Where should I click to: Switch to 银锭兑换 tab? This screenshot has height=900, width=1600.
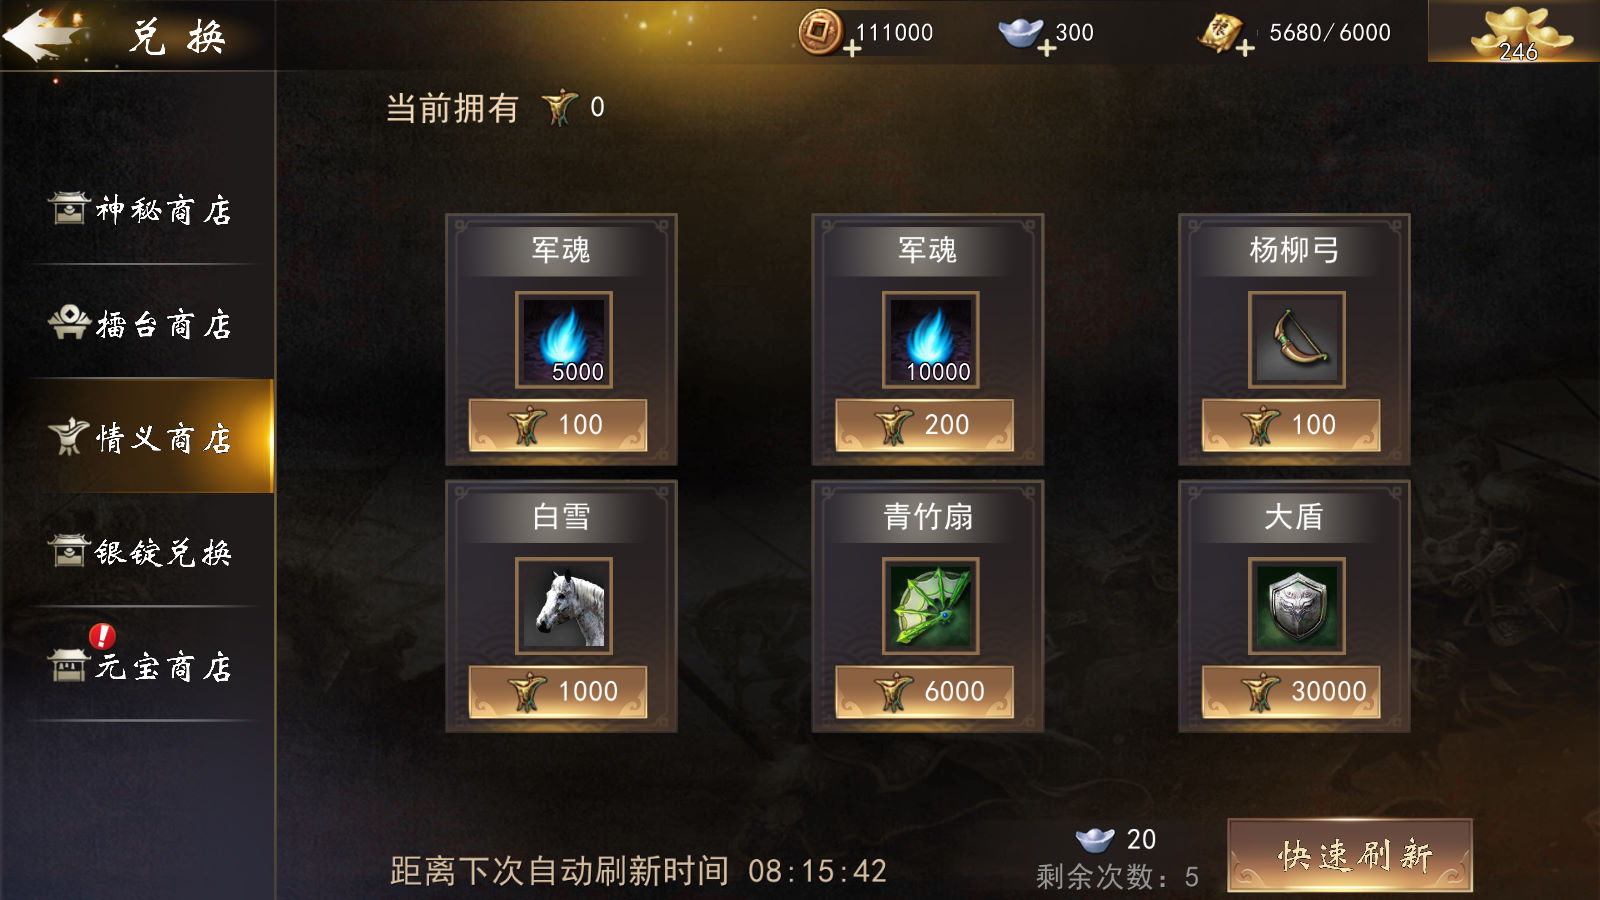tap(140, 551)
